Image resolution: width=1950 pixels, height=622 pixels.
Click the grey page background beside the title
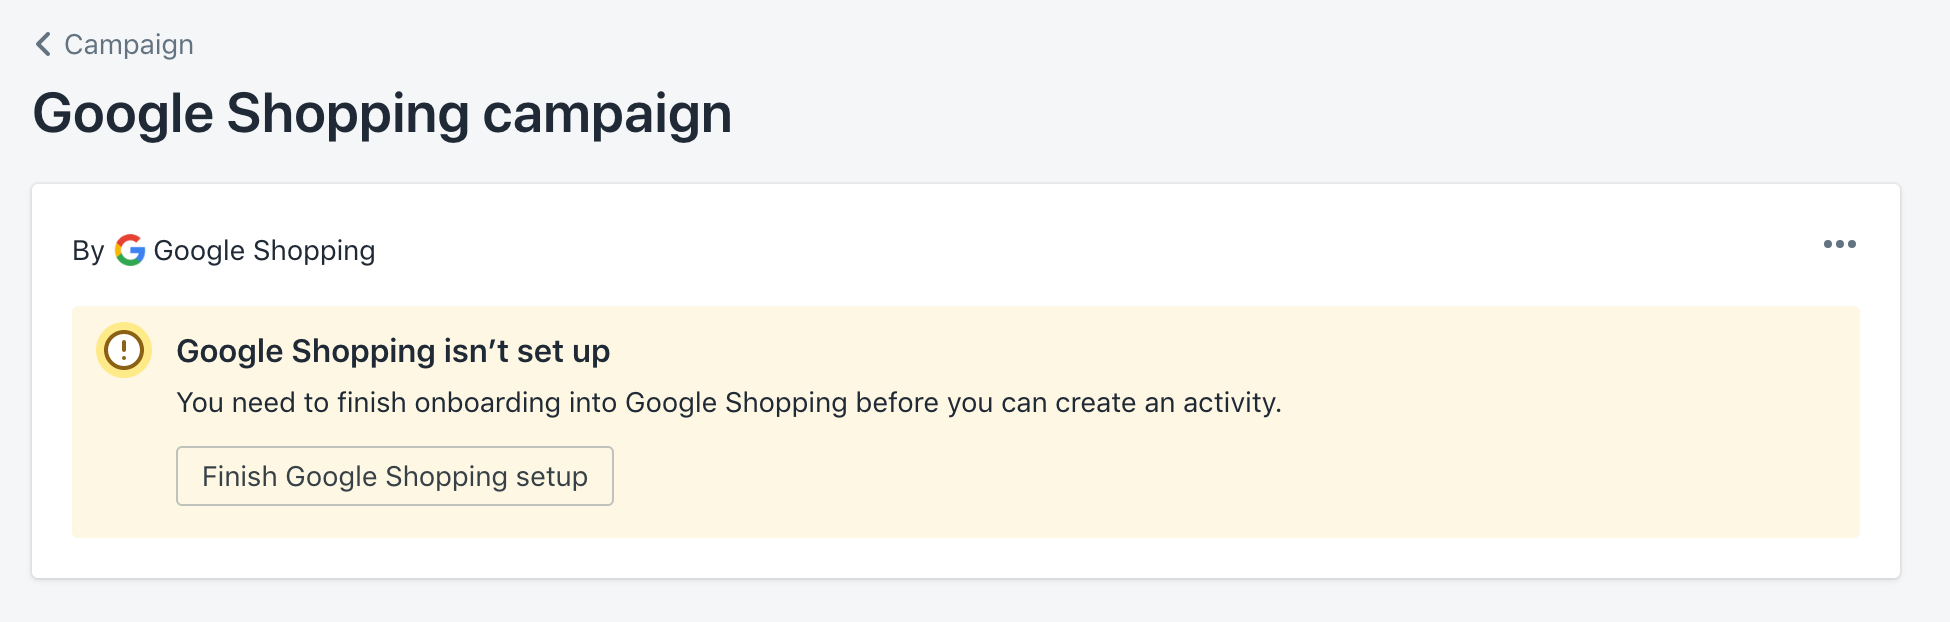coord(1300,110)
